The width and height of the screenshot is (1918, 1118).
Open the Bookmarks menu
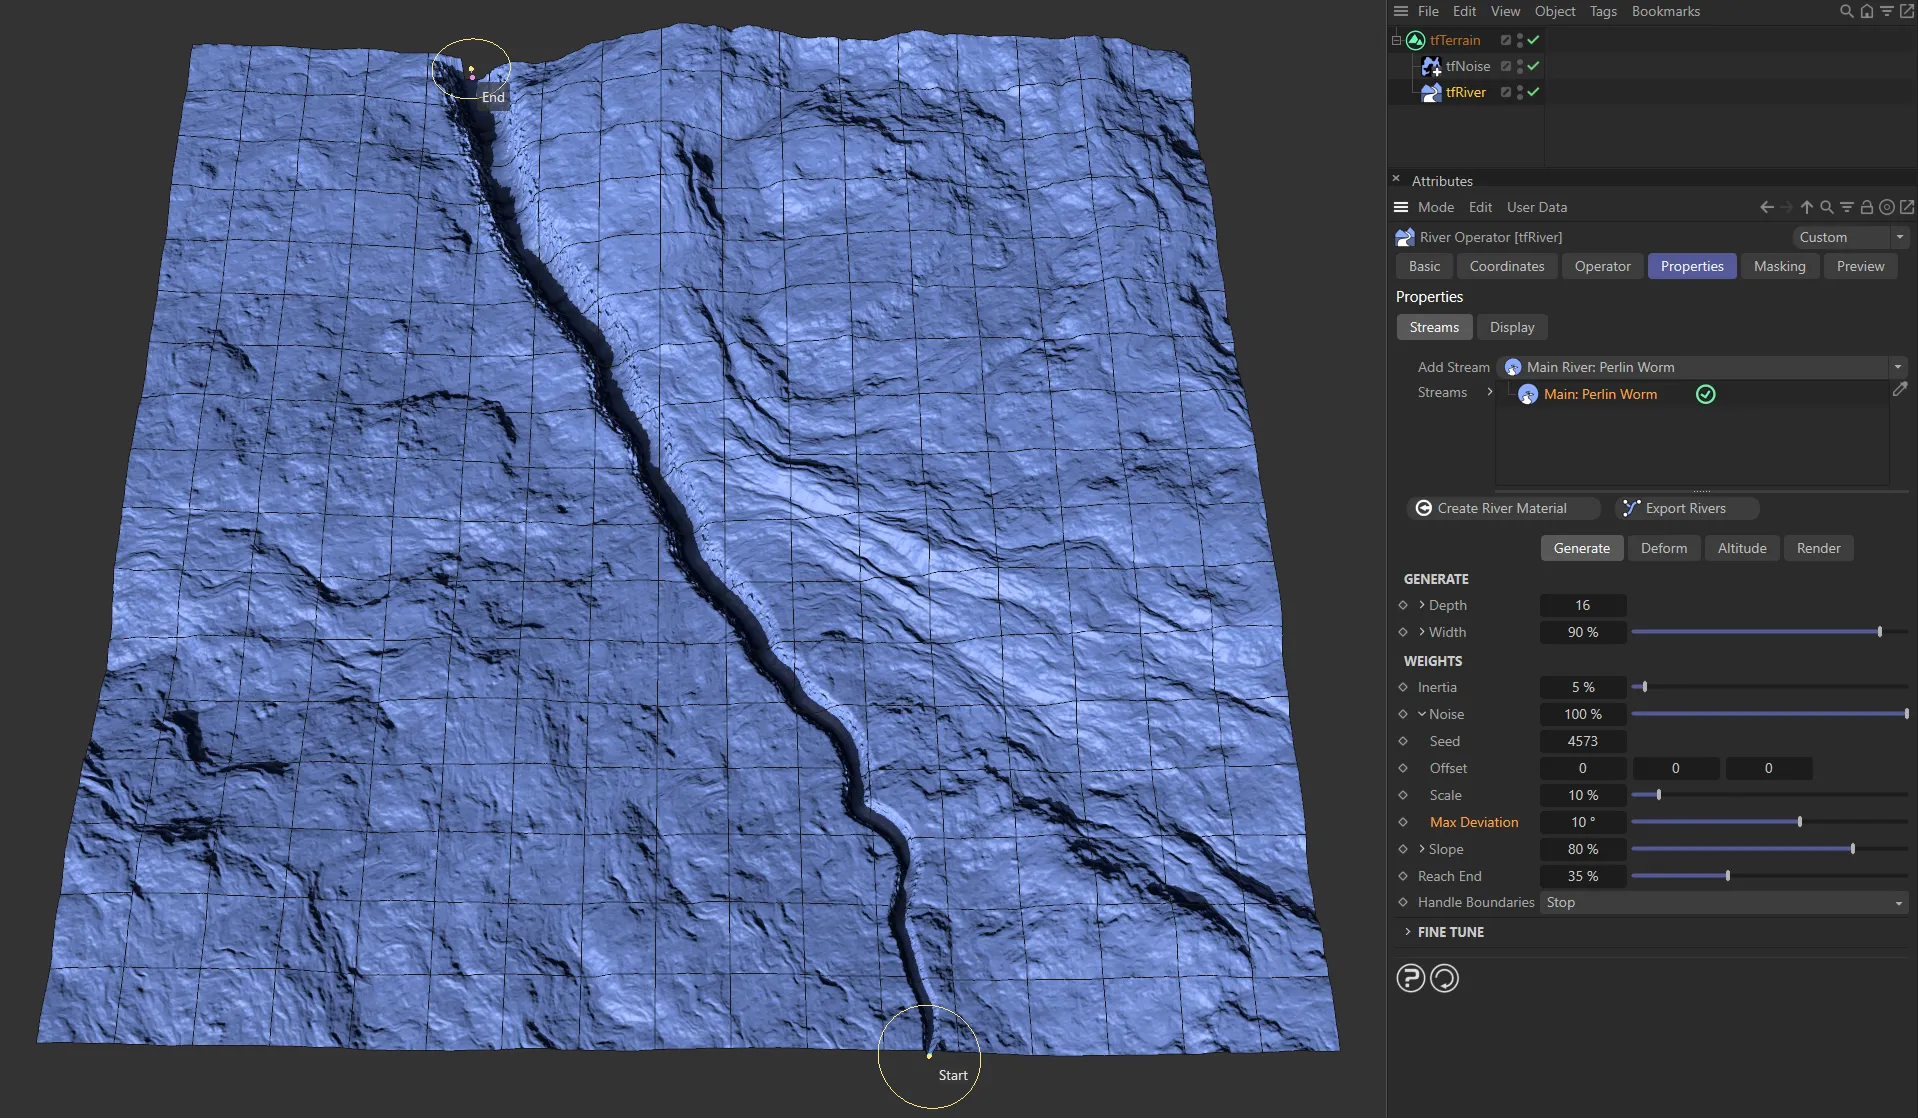pyautogui.click(x=1664, y=11)
